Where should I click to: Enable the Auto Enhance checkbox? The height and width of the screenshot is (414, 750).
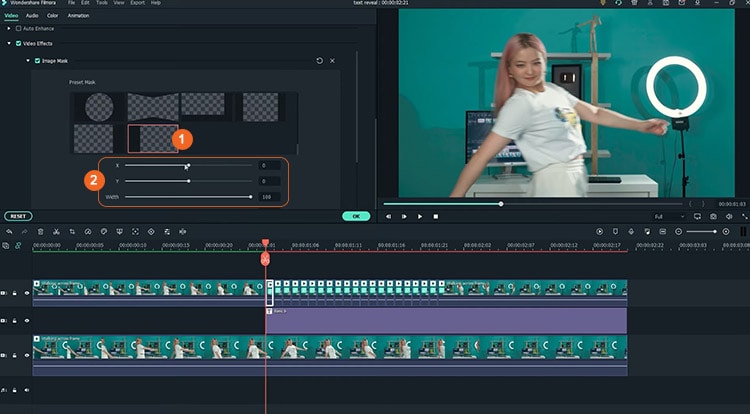pyautogui.click(x=17, y=28)
